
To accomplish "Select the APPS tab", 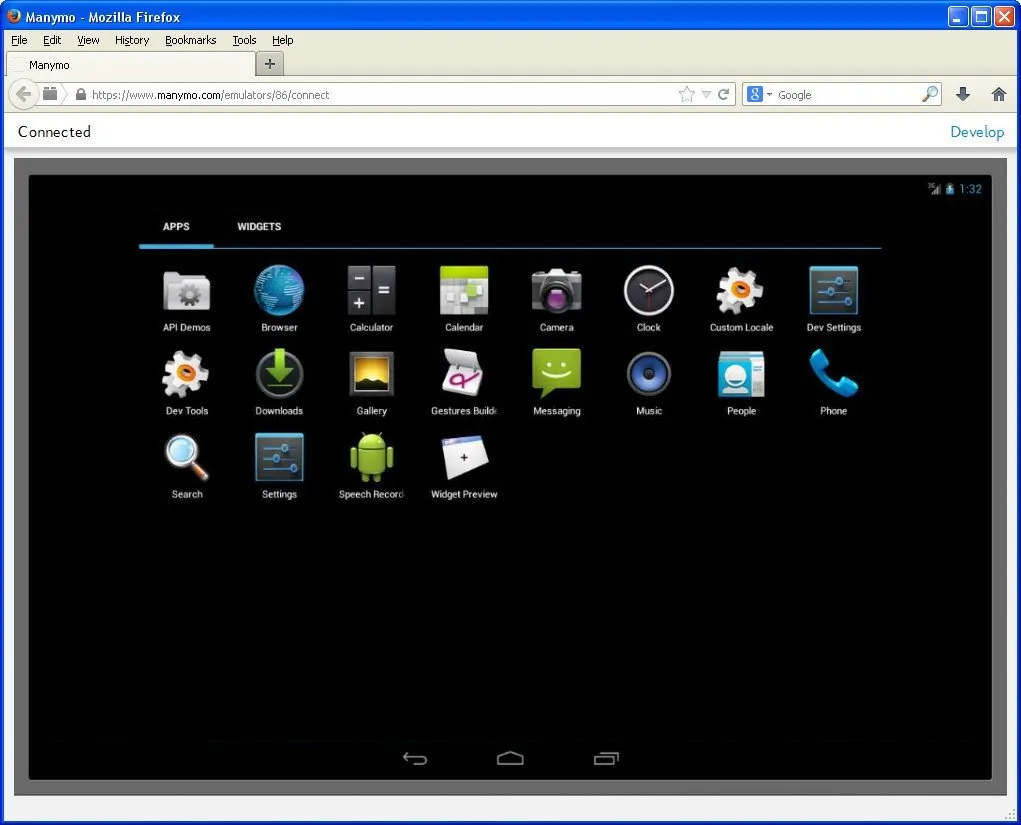I will tap(176, 227).
